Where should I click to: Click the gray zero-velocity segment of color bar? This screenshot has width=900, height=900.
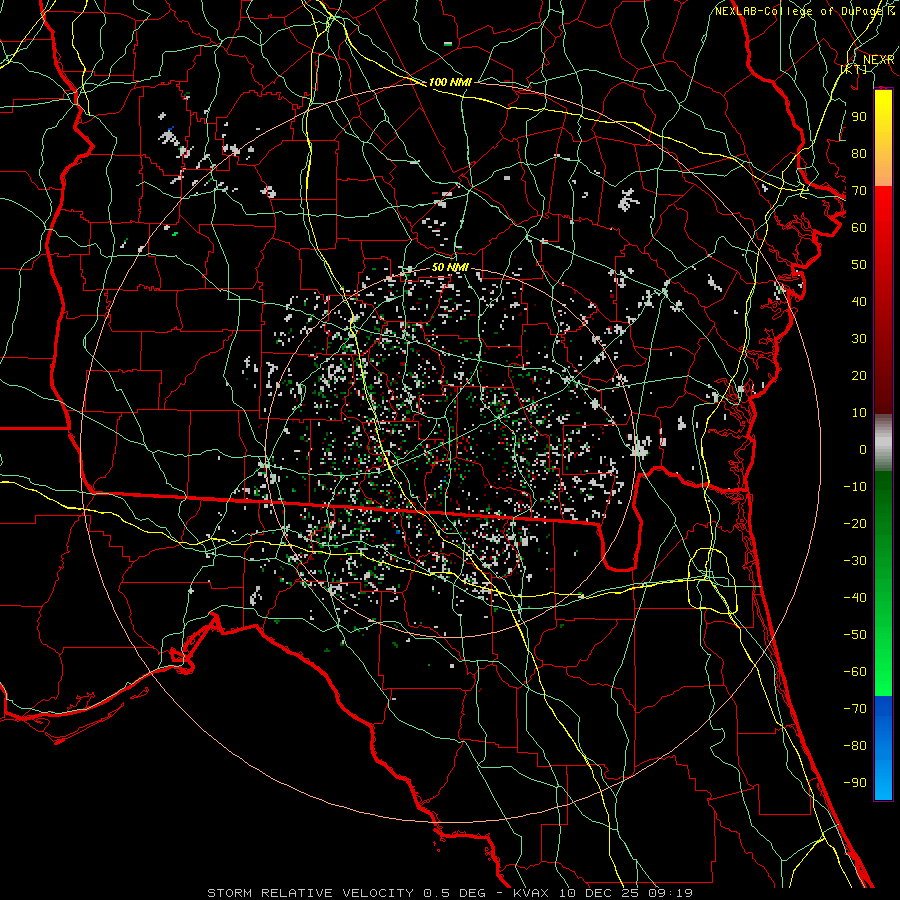click(x=883, y=443)
